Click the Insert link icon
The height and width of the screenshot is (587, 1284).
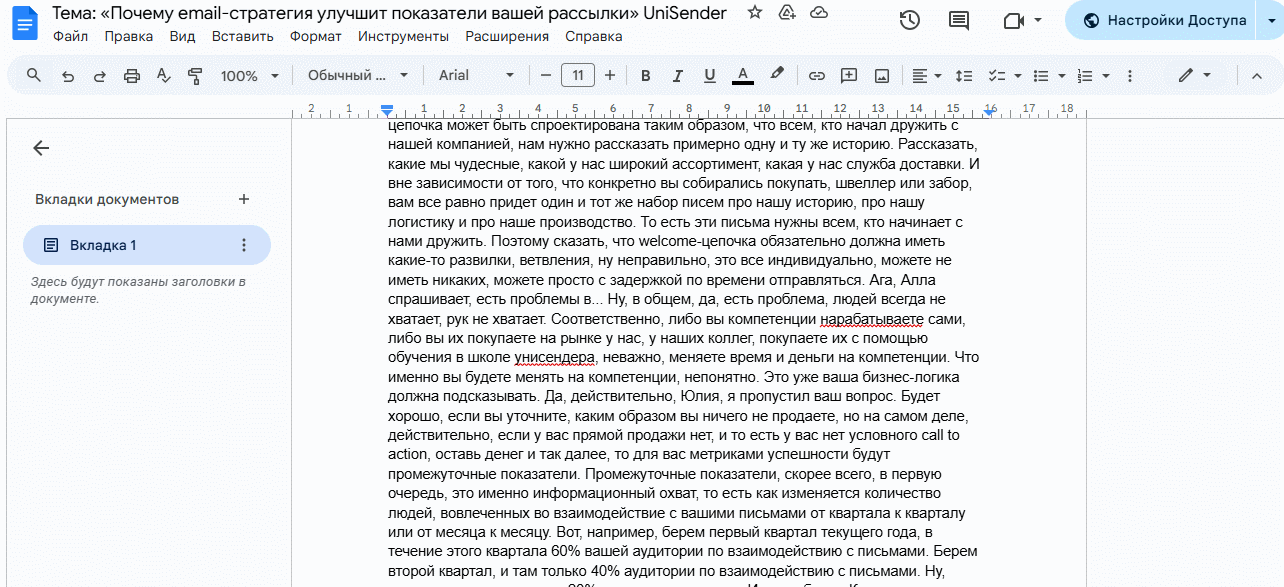pyautogui.click(x=816, y=76)
